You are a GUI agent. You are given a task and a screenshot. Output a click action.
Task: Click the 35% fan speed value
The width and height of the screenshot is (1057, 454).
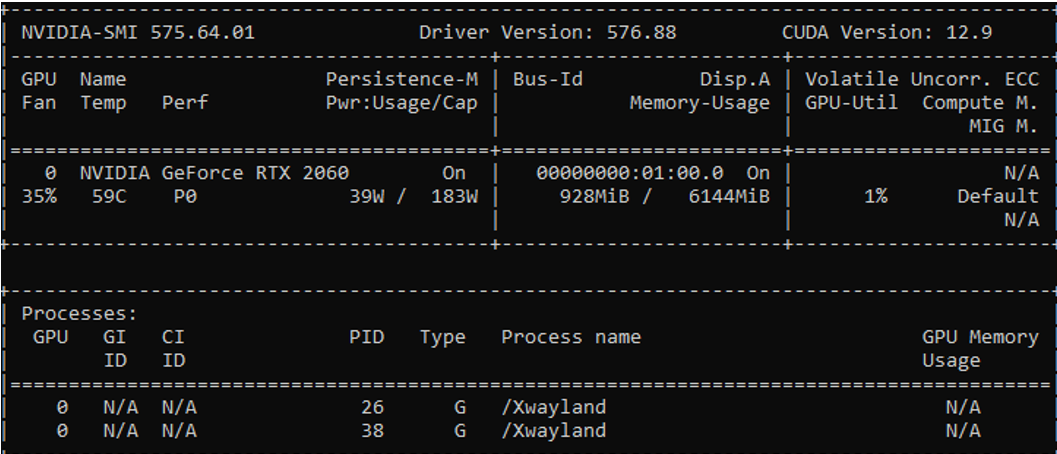[x=40, y=196]
